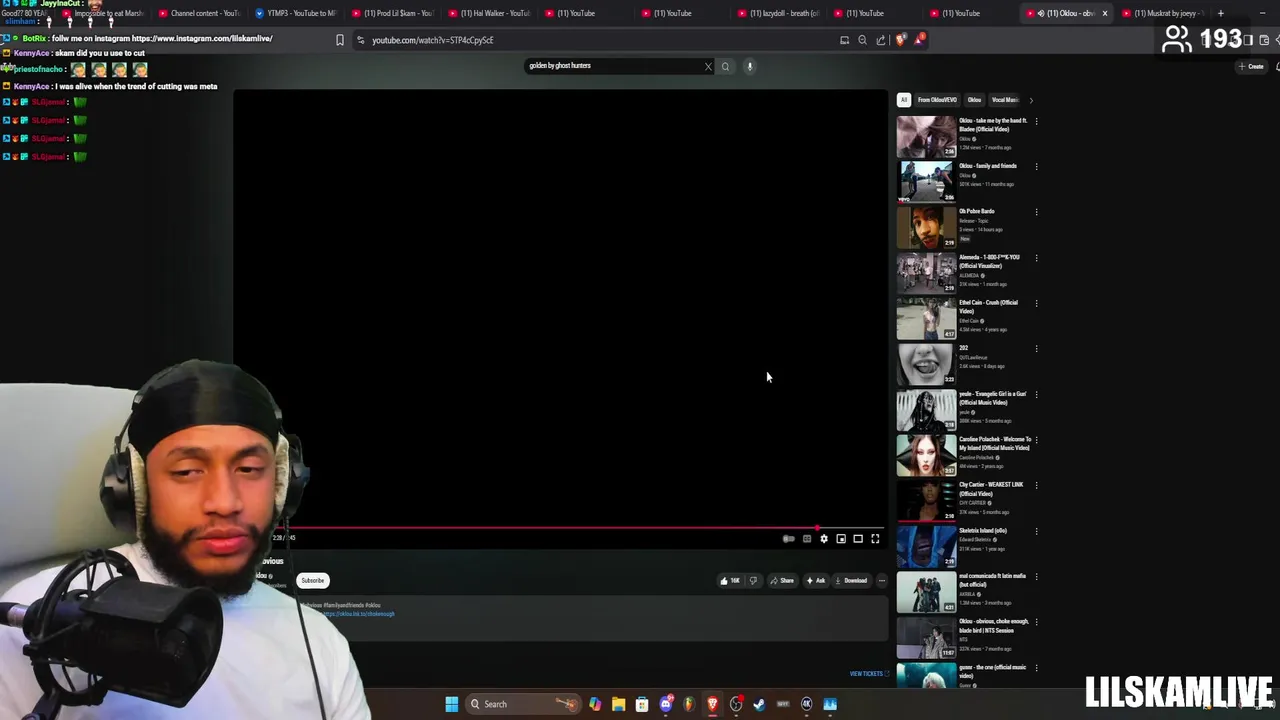
Task: Click the Windows taskbar Search box
Action: (x=523, y=704)
